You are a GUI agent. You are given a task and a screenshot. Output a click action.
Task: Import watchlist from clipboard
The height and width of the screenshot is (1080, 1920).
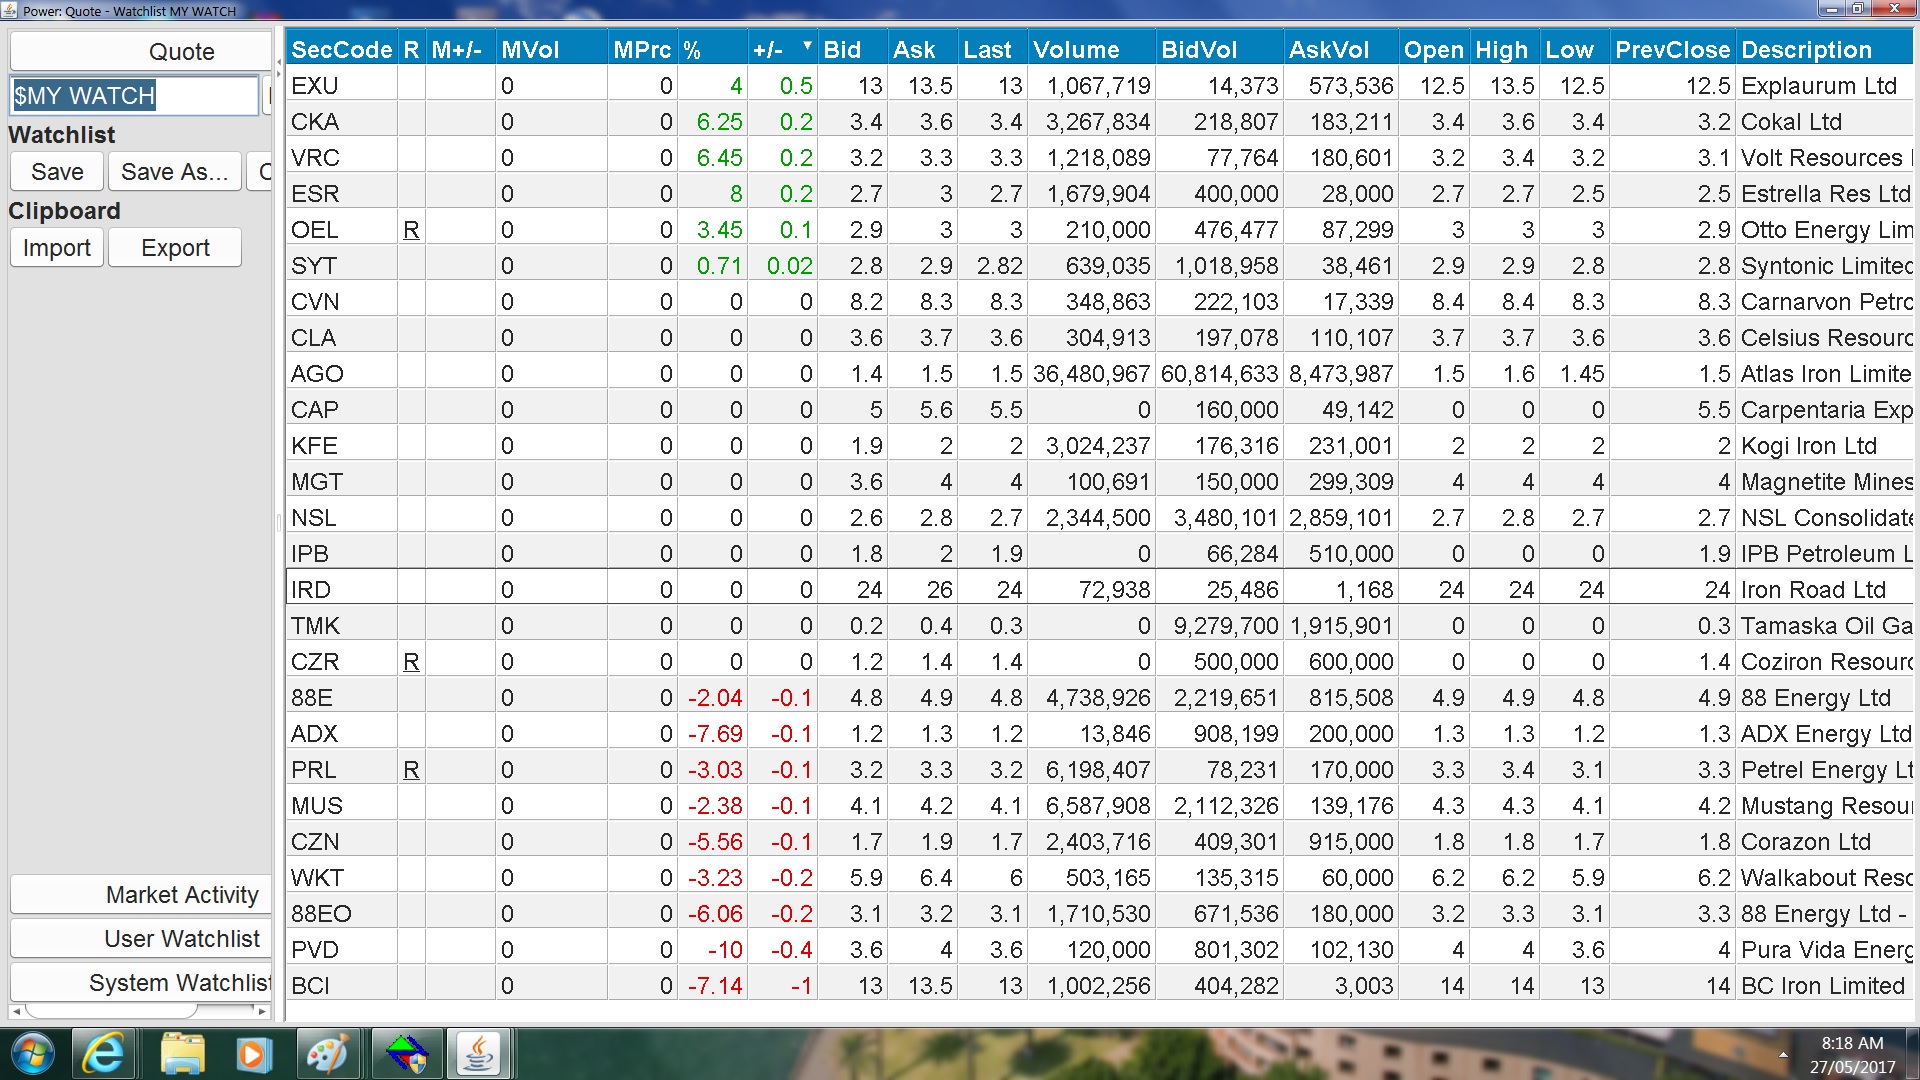[57, 248]
